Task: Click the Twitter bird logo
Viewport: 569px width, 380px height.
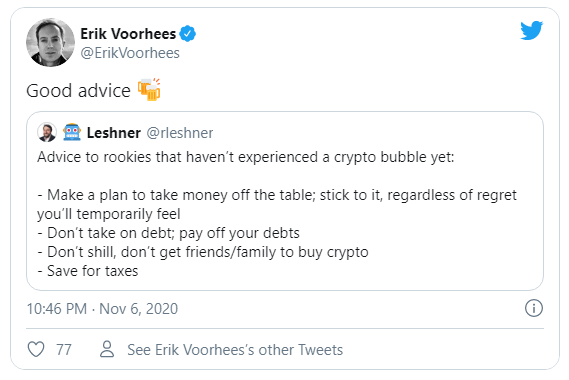Action: point(531,30)
